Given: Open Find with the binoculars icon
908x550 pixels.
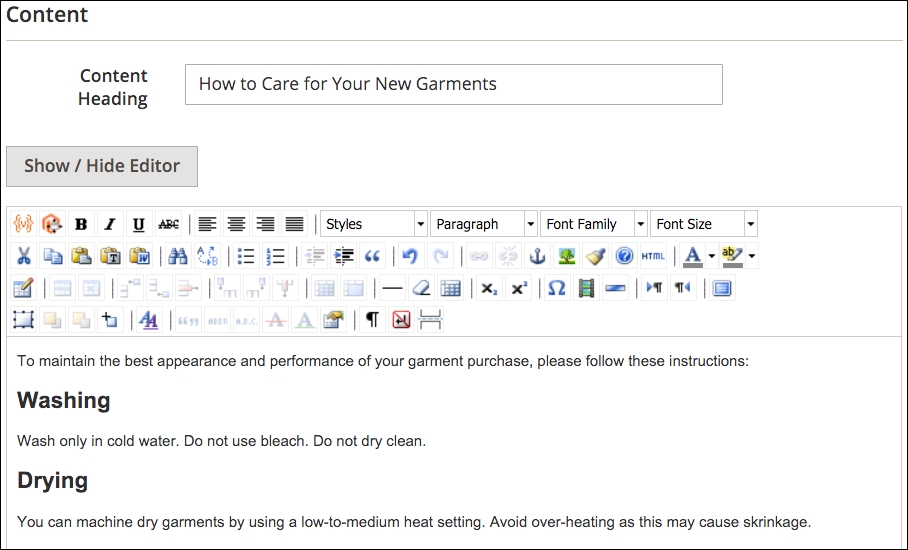Looking at the screenshot, I should (178, 256).
